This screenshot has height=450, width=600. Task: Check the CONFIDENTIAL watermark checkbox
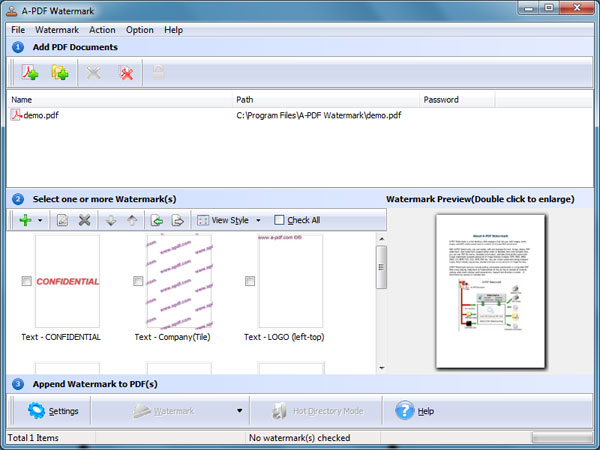click(x=26, y=281)
